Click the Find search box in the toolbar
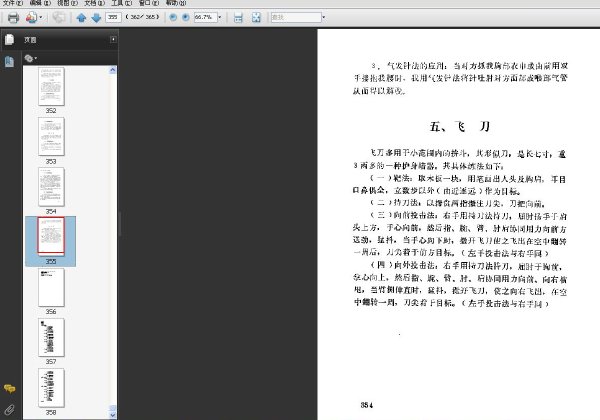This screenshot has width=600, height=420. 296,17
